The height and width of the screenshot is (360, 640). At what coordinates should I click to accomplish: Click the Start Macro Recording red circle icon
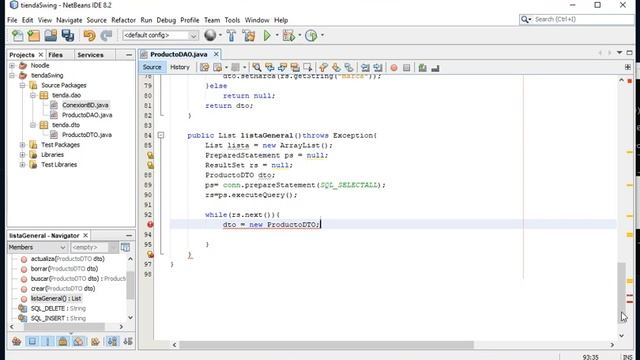point(394,68)
